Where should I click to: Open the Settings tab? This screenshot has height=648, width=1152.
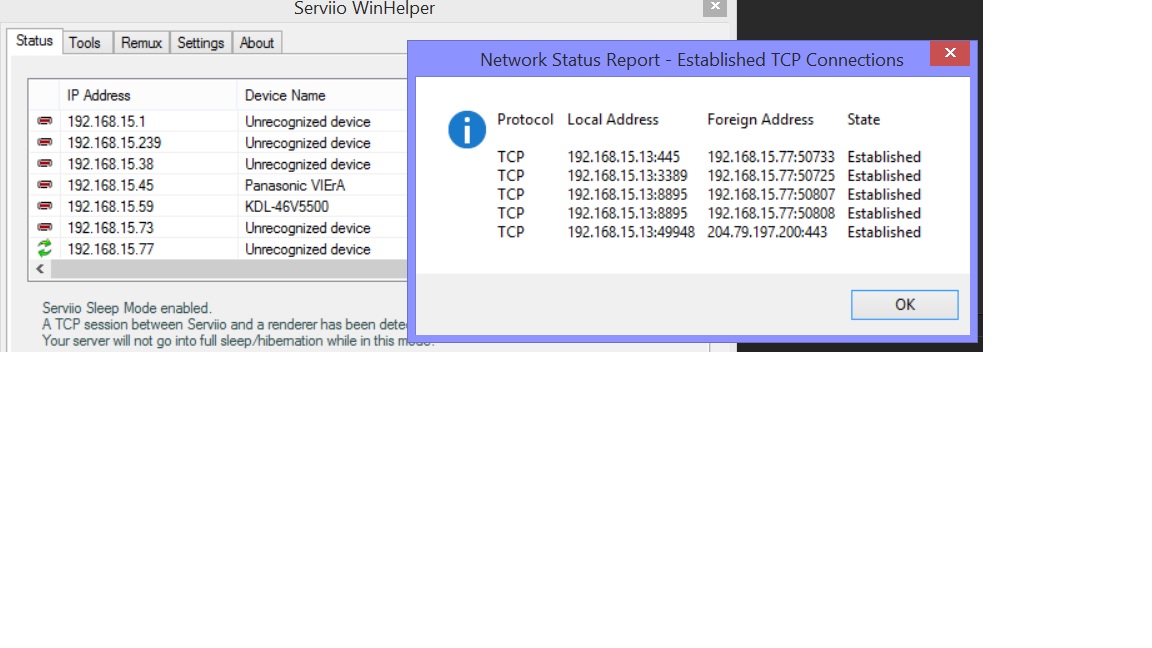click(201, 42)
